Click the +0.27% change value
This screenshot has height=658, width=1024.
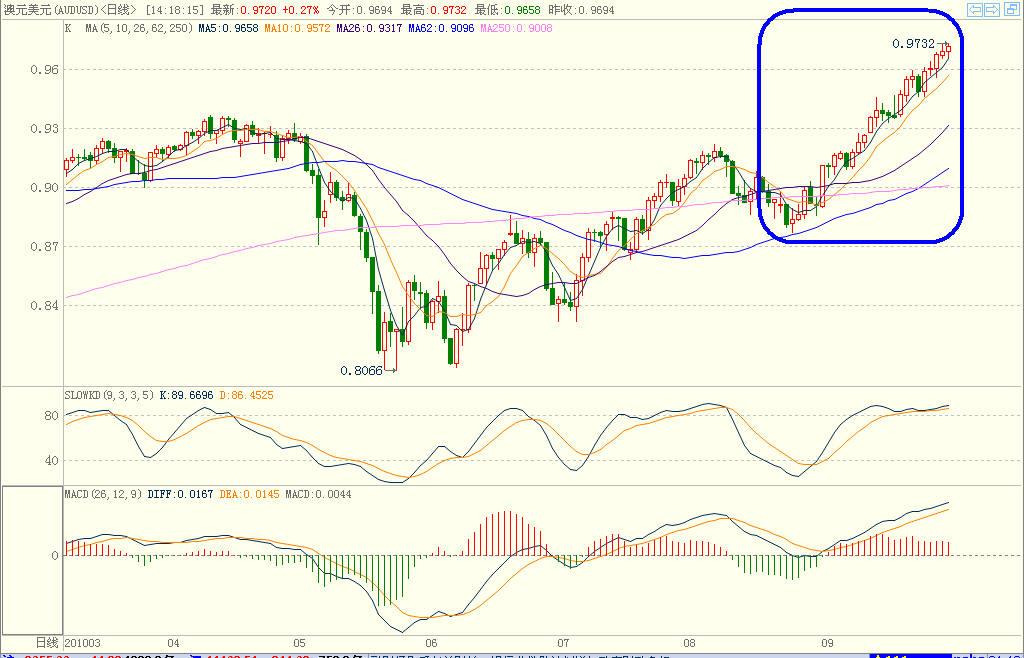[x=300, y=10]
